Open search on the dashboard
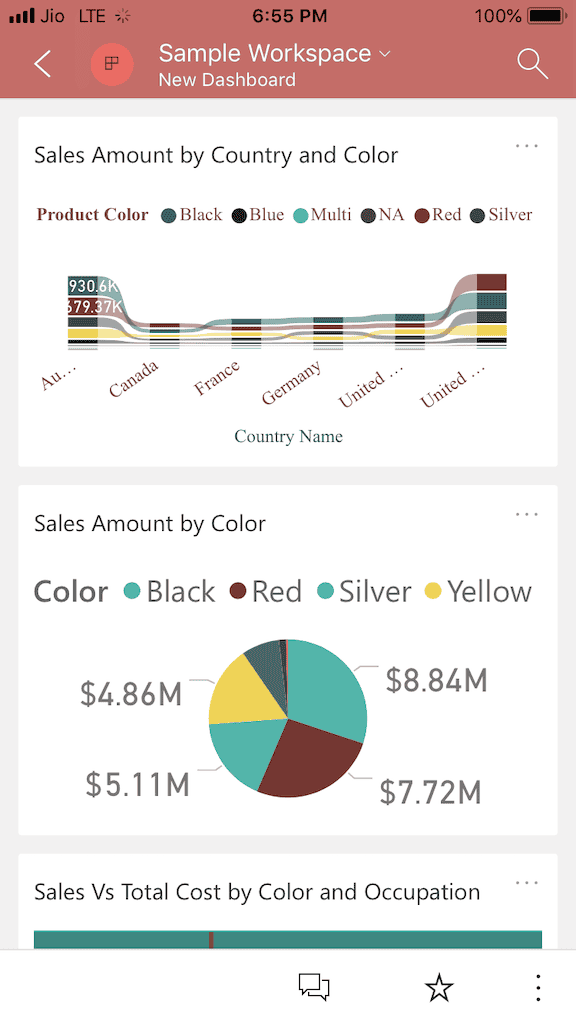This screenshot has height=1024, width=576. coord(532,63)
